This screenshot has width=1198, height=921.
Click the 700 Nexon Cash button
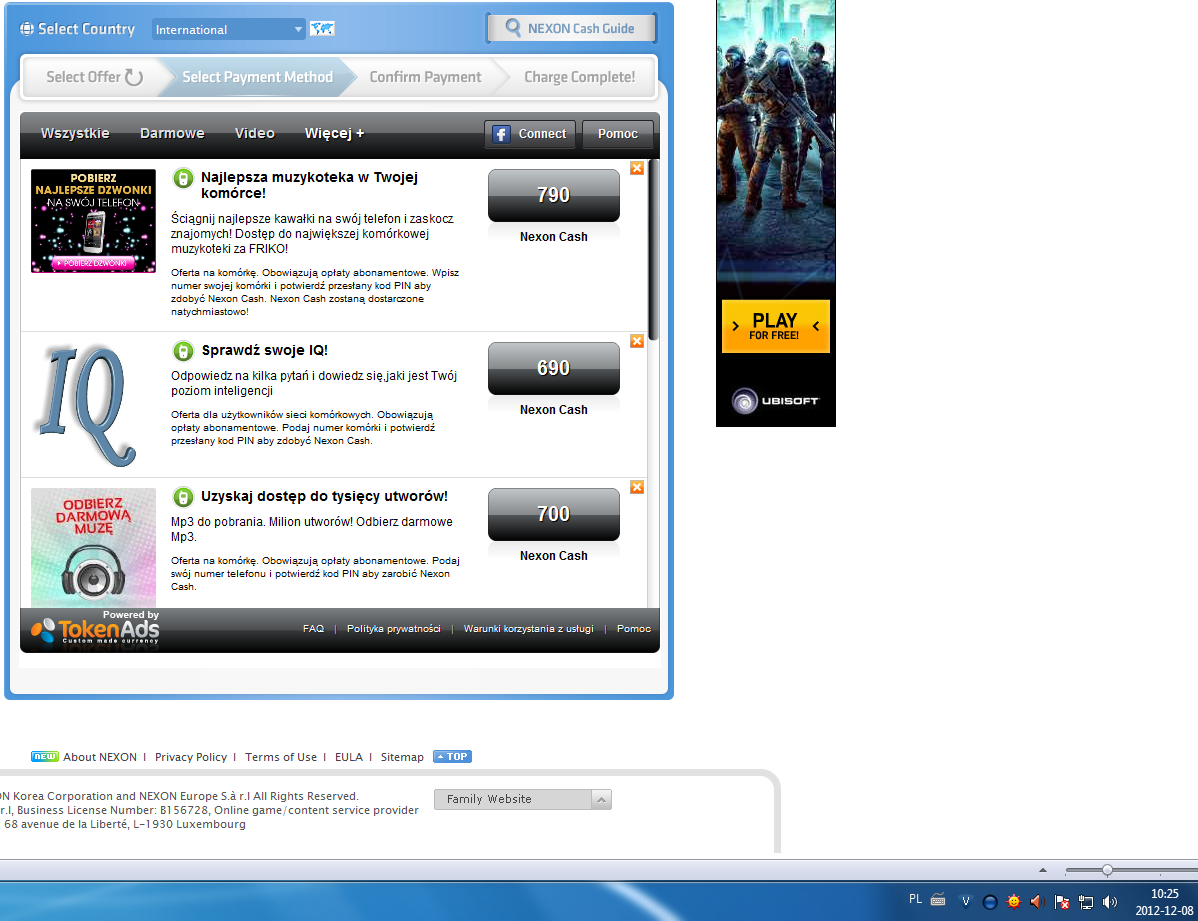point(553,514)
